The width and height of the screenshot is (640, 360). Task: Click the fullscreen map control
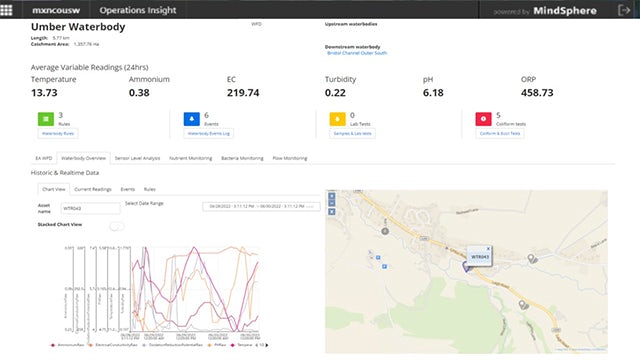coord(332,212)
